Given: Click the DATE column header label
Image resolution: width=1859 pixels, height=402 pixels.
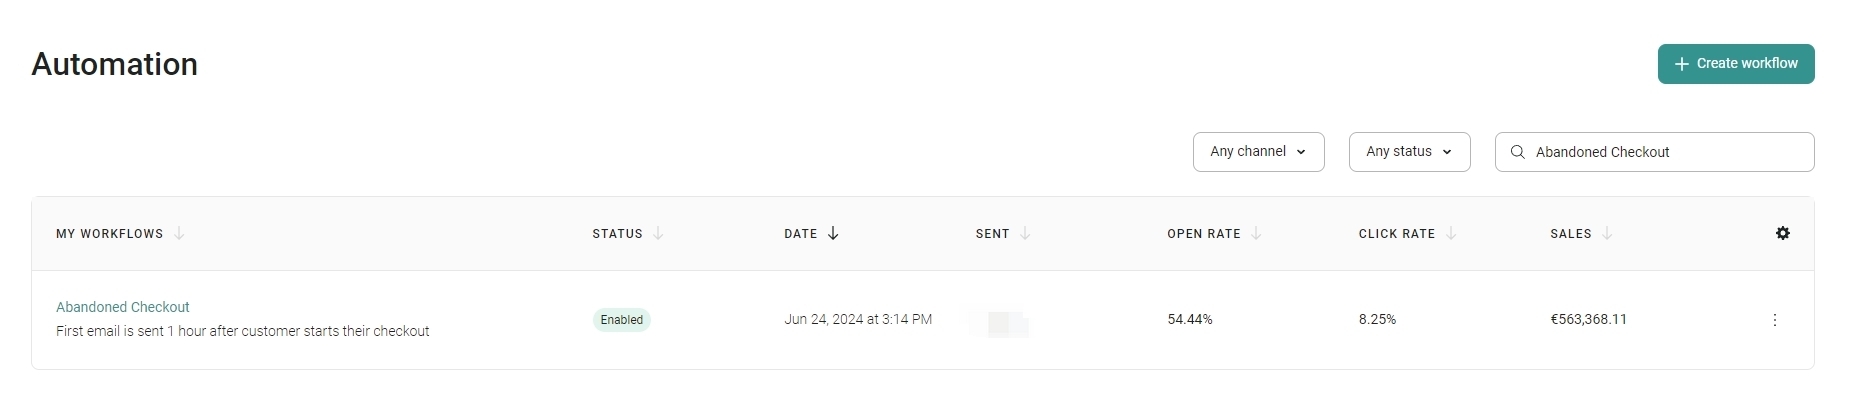Looking at the screenshot, I should point(800,234).
